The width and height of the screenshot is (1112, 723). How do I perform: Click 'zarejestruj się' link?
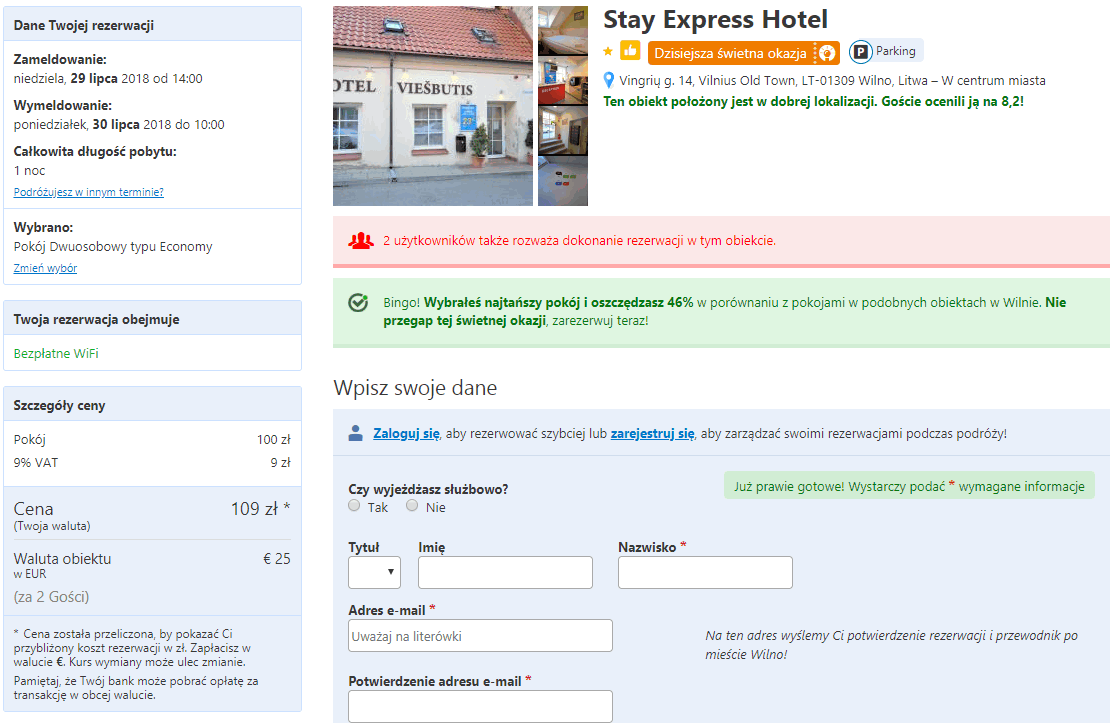coord(652,434)
